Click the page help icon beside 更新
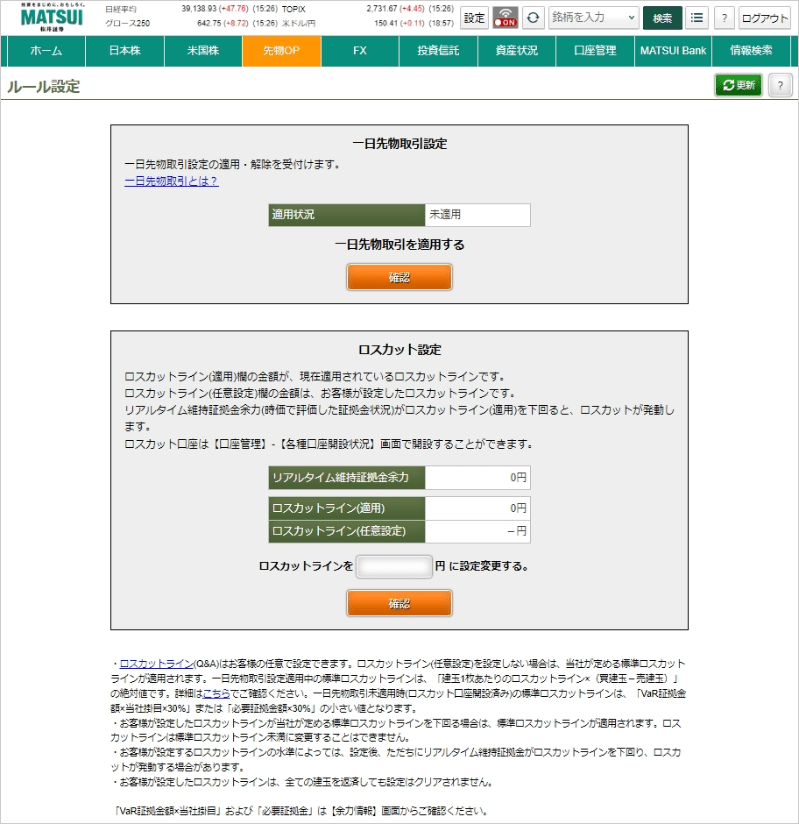This screenshot has height=824, width=799. (x=780, y=85)
